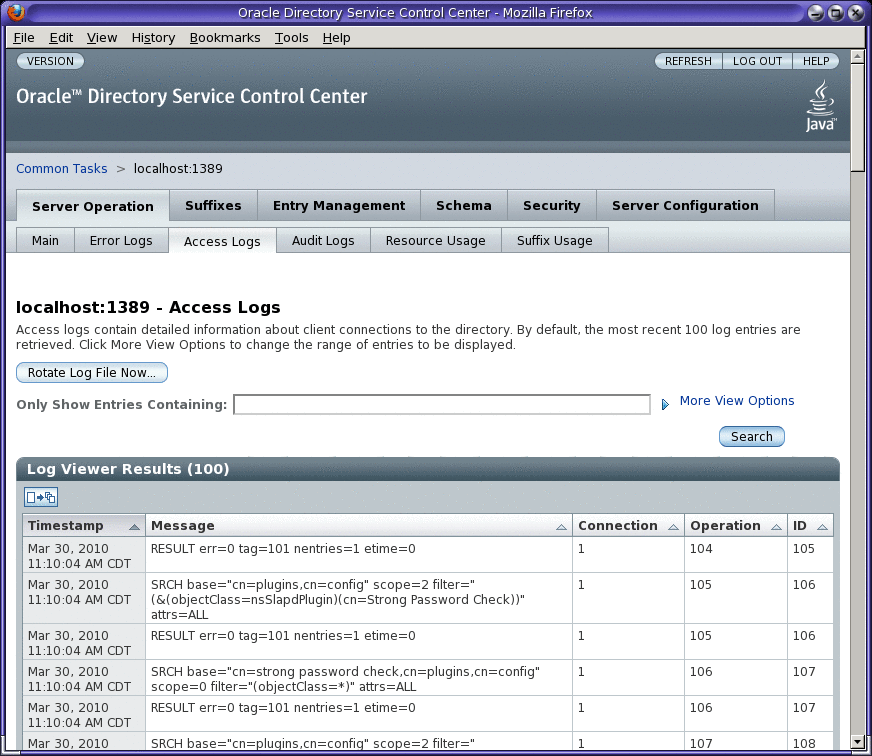
Task: Open the Tools menu
Action: point(291,37)
